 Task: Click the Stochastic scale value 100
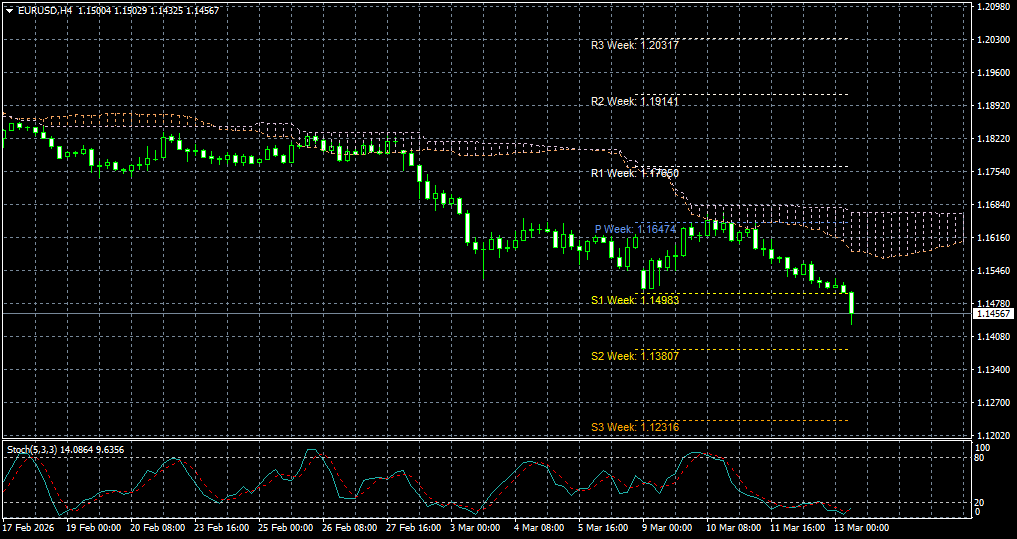[983, 448]
